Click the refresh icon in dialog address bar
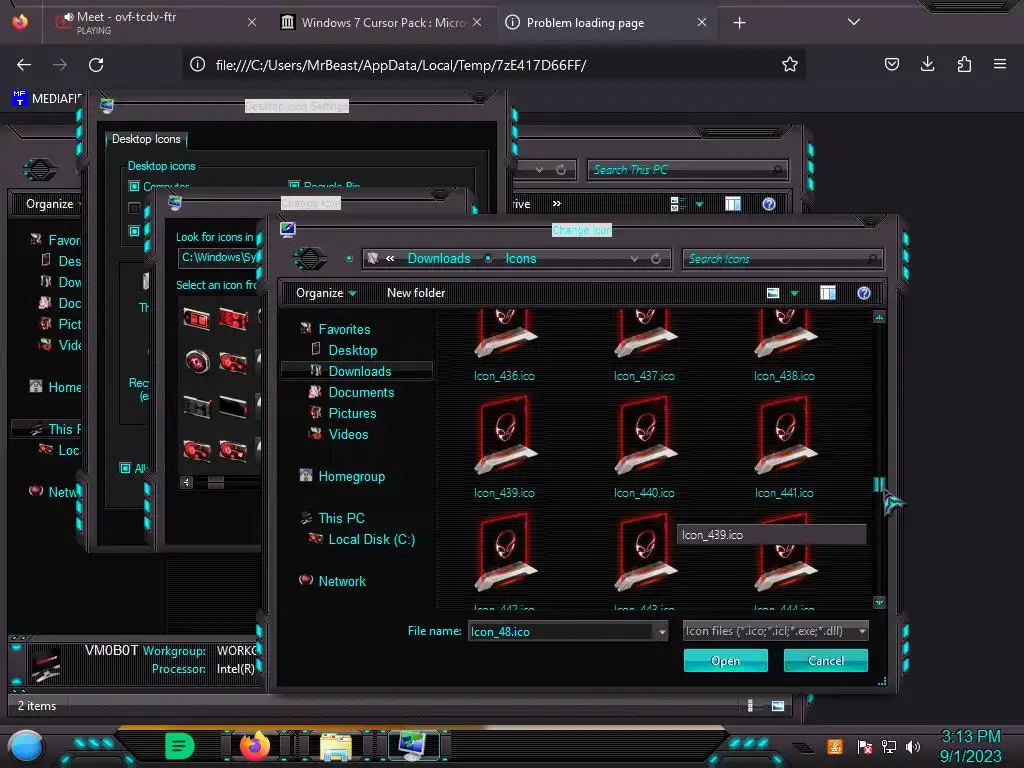Image resolution: width=1024 pixels, height=768 pixels. point(656,259)
